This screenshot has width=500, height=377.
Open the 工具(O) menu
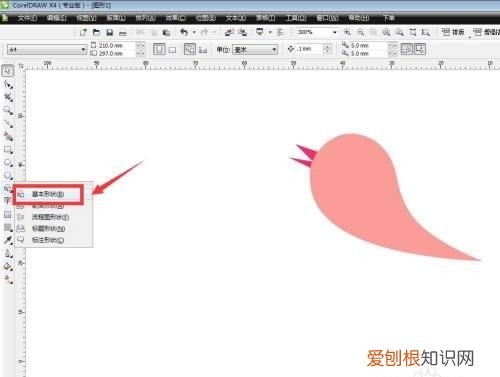tap(296, 18)
